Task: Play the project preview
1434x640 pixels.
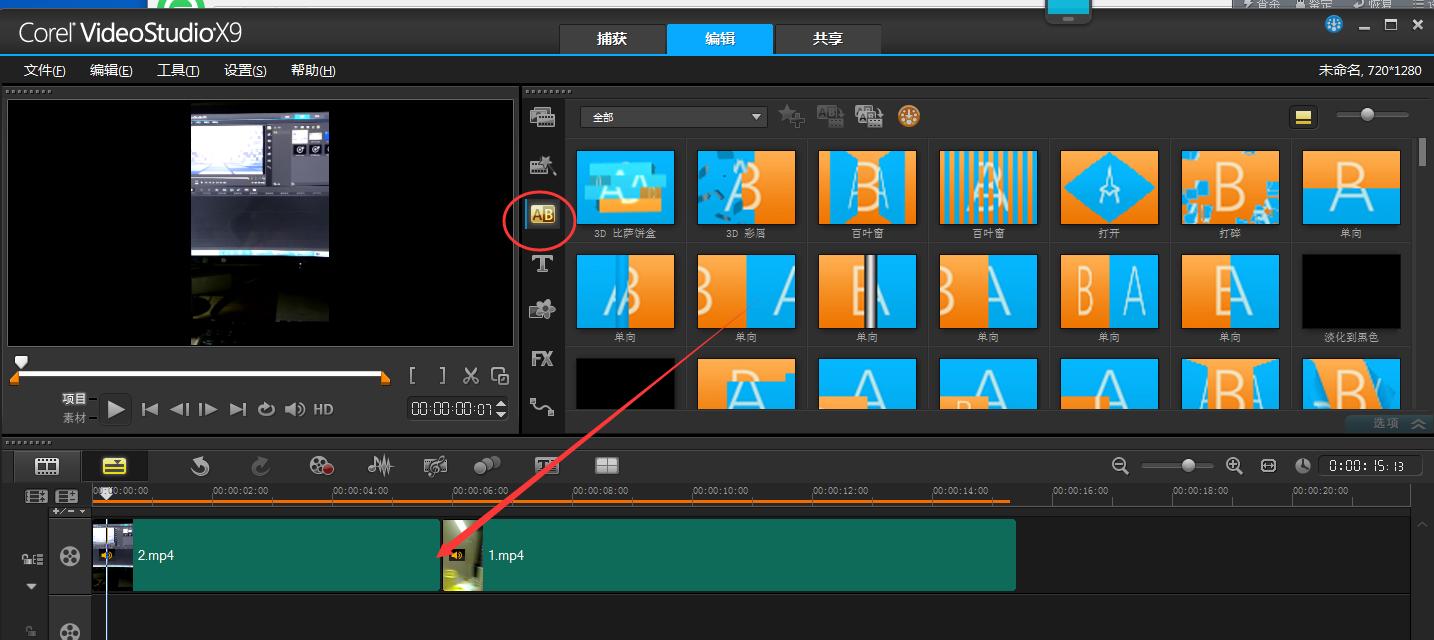Action: [116, 409]
